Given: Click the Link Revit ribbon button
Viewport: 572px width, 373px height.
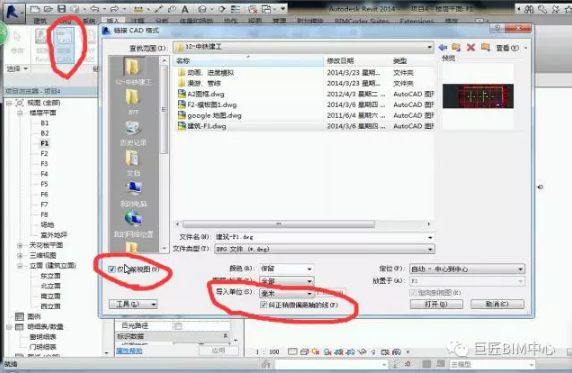Looking at the screenshot, I should pyautogui.click(x=42, y=46).
